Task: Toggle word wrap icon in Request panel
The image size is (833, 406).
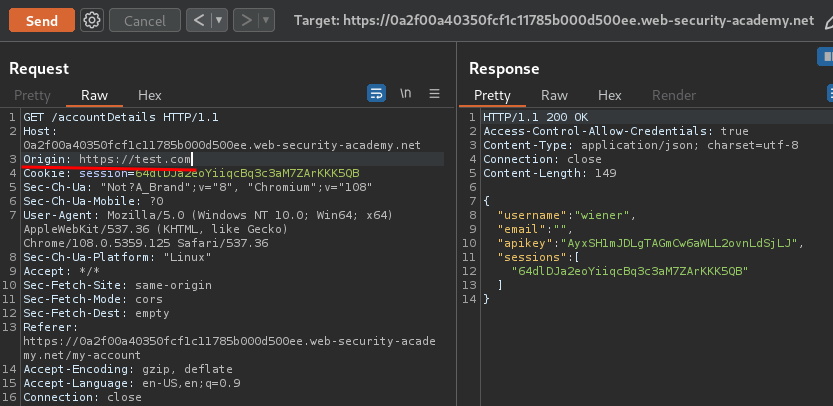Action: click(x=377, y=94)
